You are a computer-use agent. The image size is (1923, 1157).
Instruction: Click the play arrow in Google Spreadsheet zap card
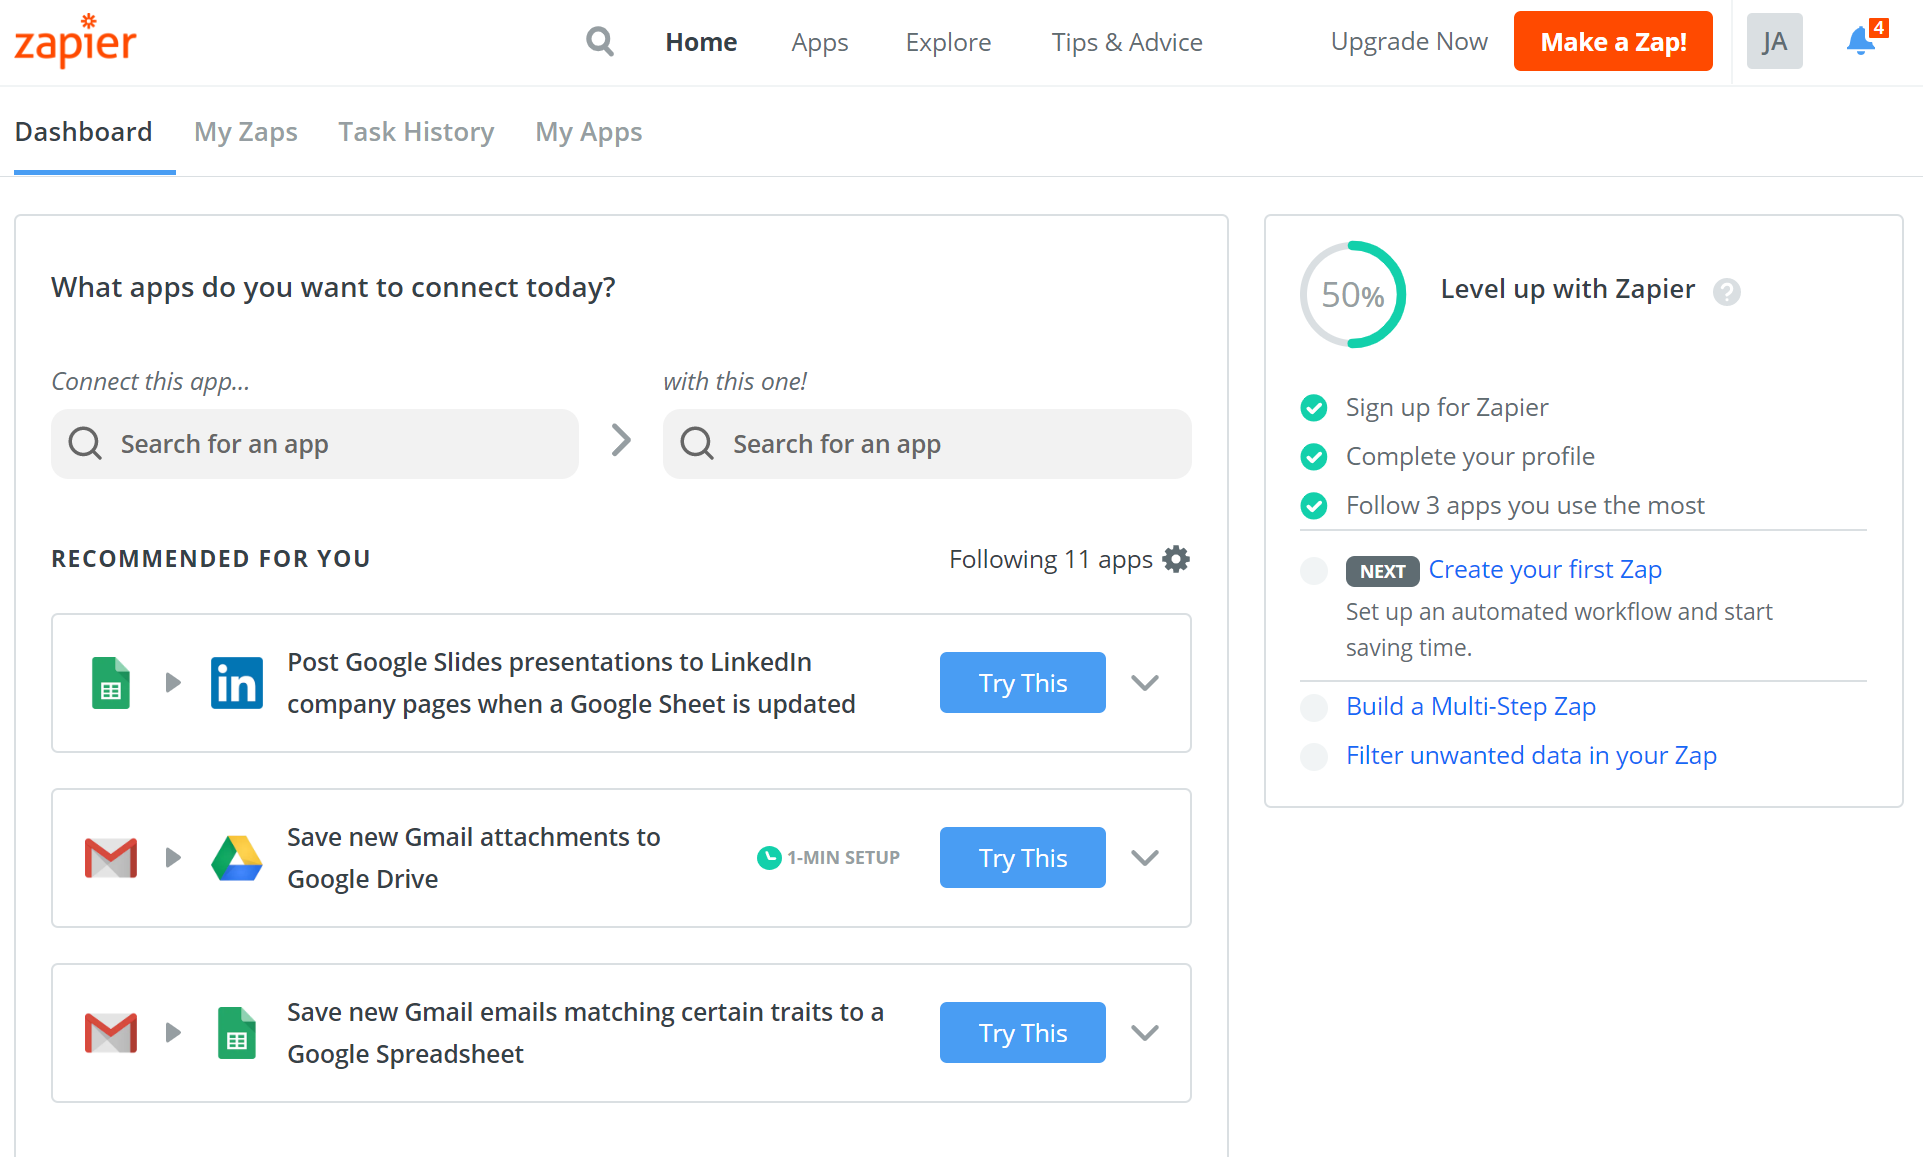pos(174,1033)
